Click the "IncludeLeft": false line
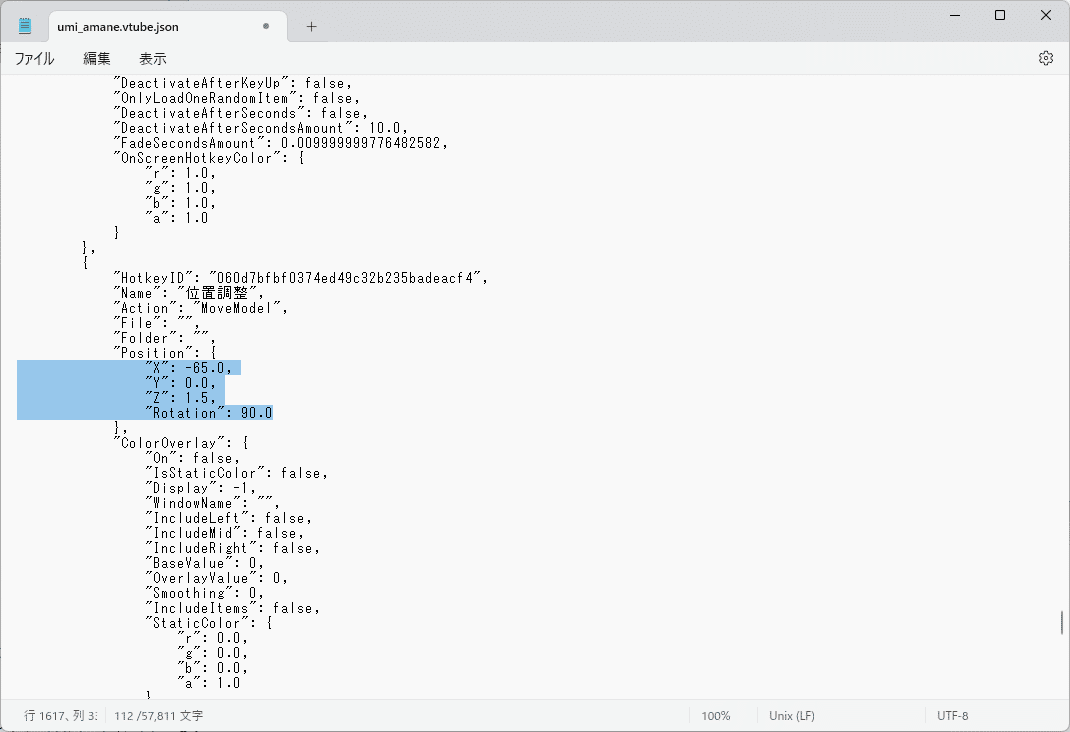The image size is (1070, 732). [x=229, y=518]
